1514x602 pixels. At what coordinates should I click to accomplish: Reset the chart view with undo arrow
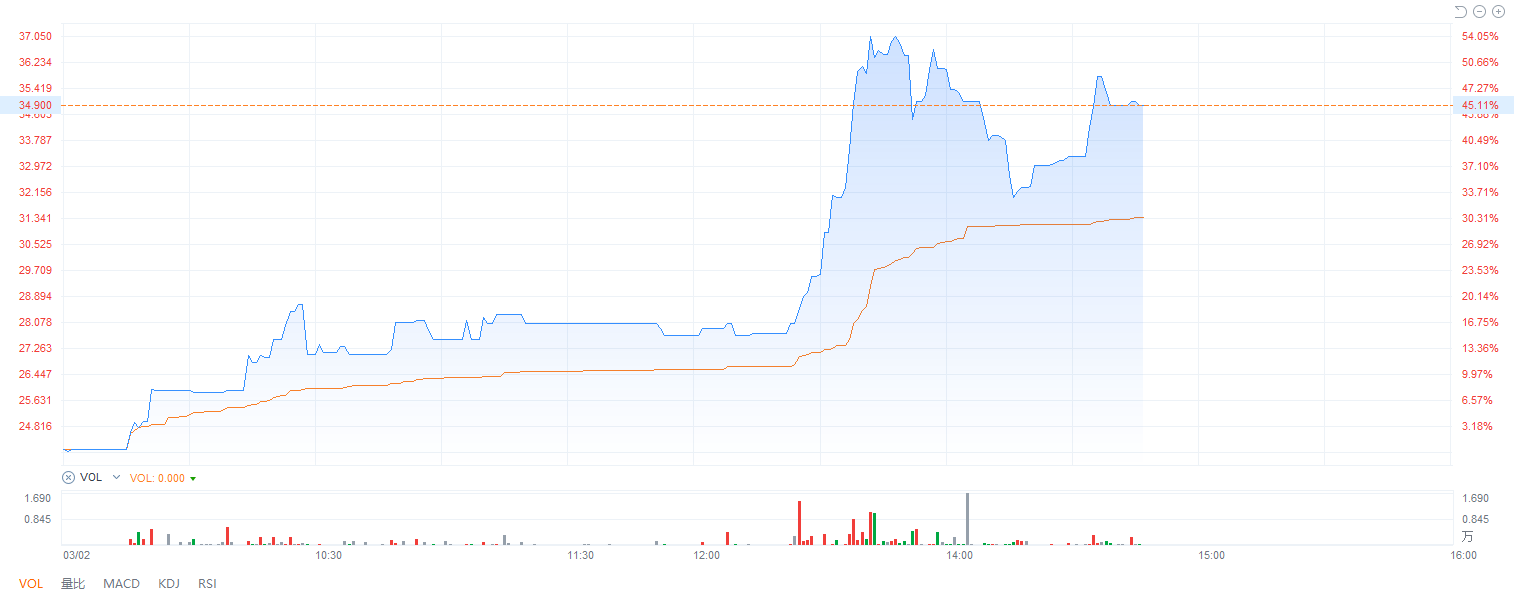pyautogui.click(x=1460, y=12)
